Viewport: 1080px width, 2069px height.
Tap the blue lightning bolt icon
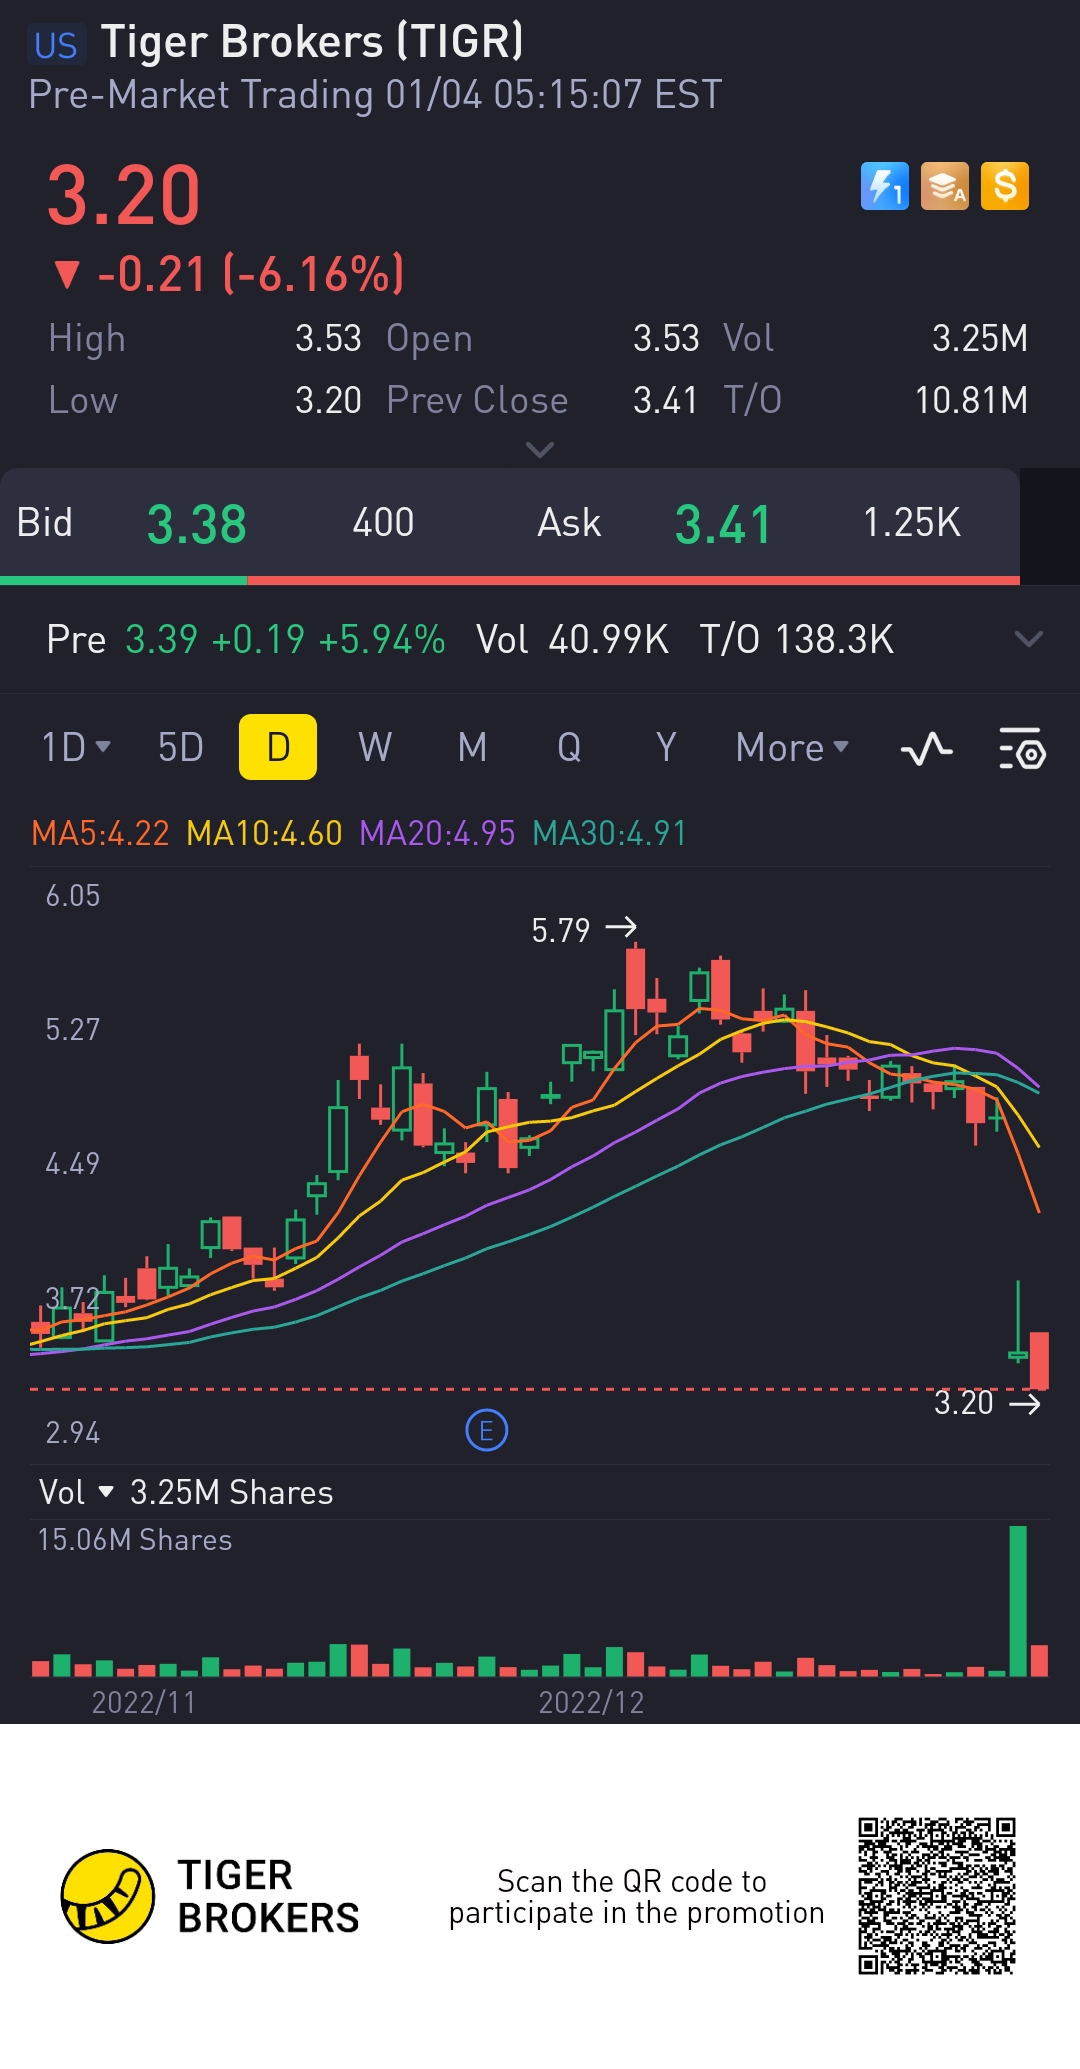885,186
